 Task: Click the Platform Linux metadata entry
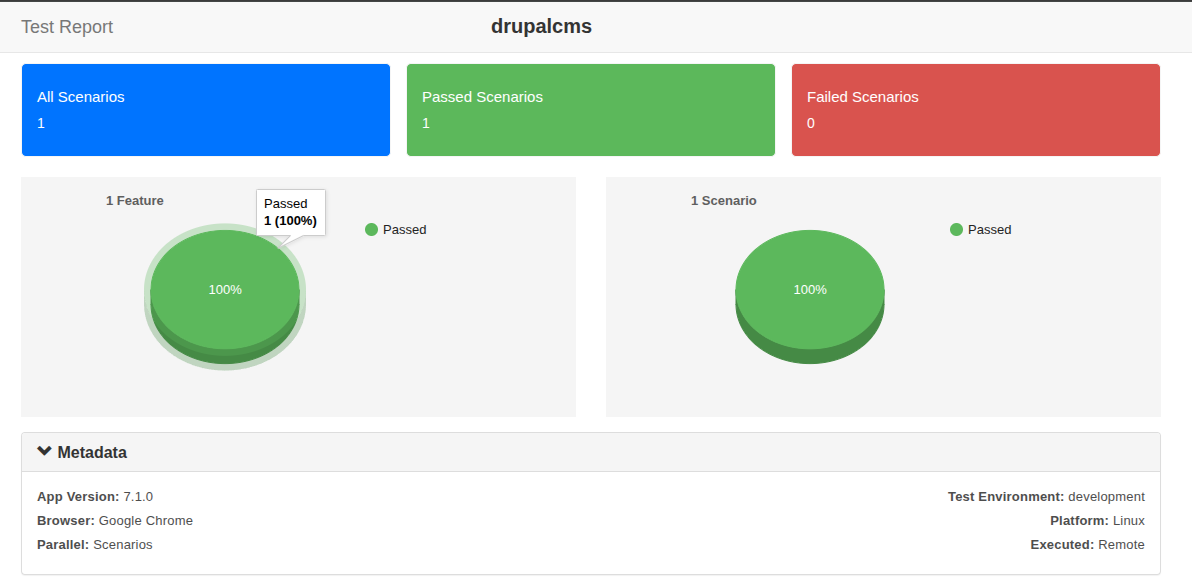tap(1097, 521)
